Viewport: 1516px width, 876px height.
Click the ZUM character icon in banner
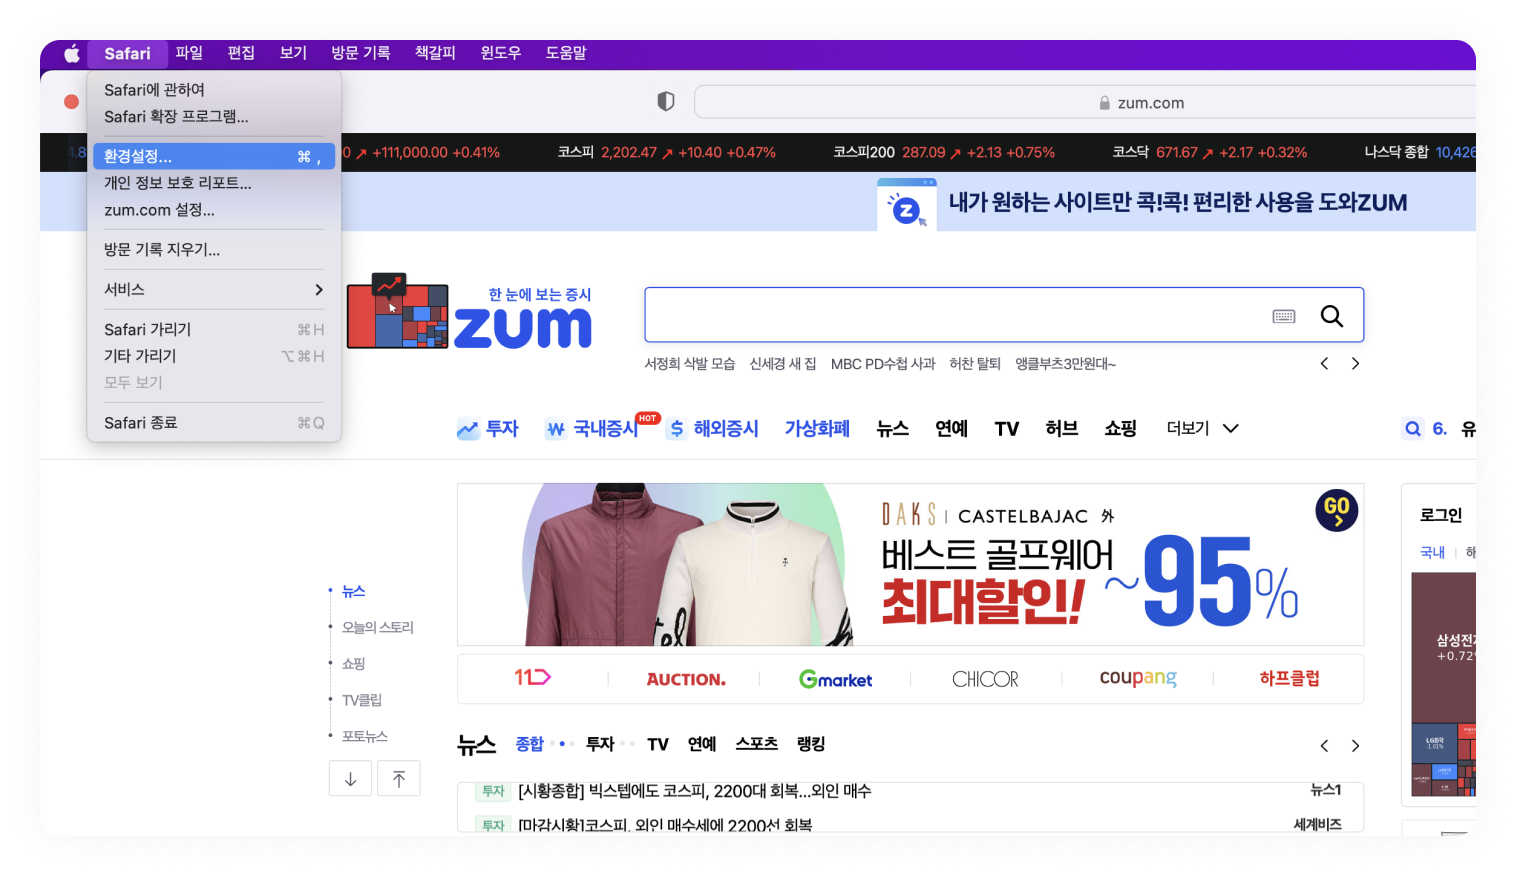[906, 202]
